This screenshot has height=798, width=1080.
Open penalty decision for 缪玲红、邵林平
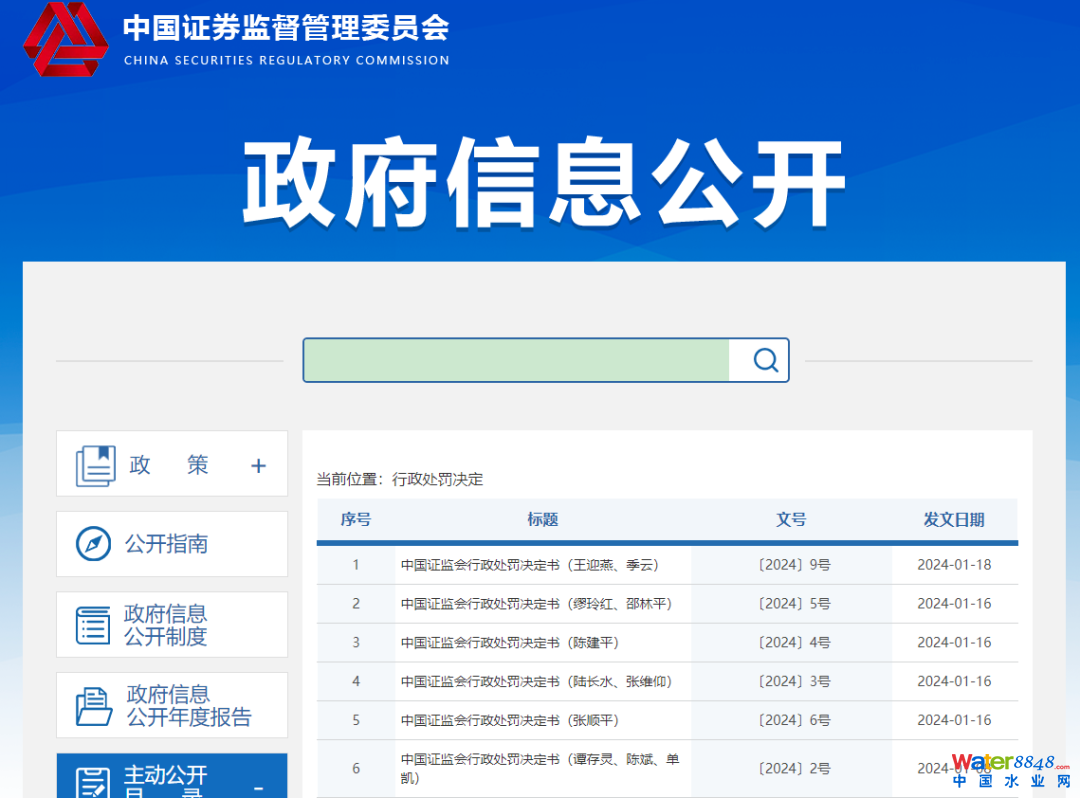[535, 604]
